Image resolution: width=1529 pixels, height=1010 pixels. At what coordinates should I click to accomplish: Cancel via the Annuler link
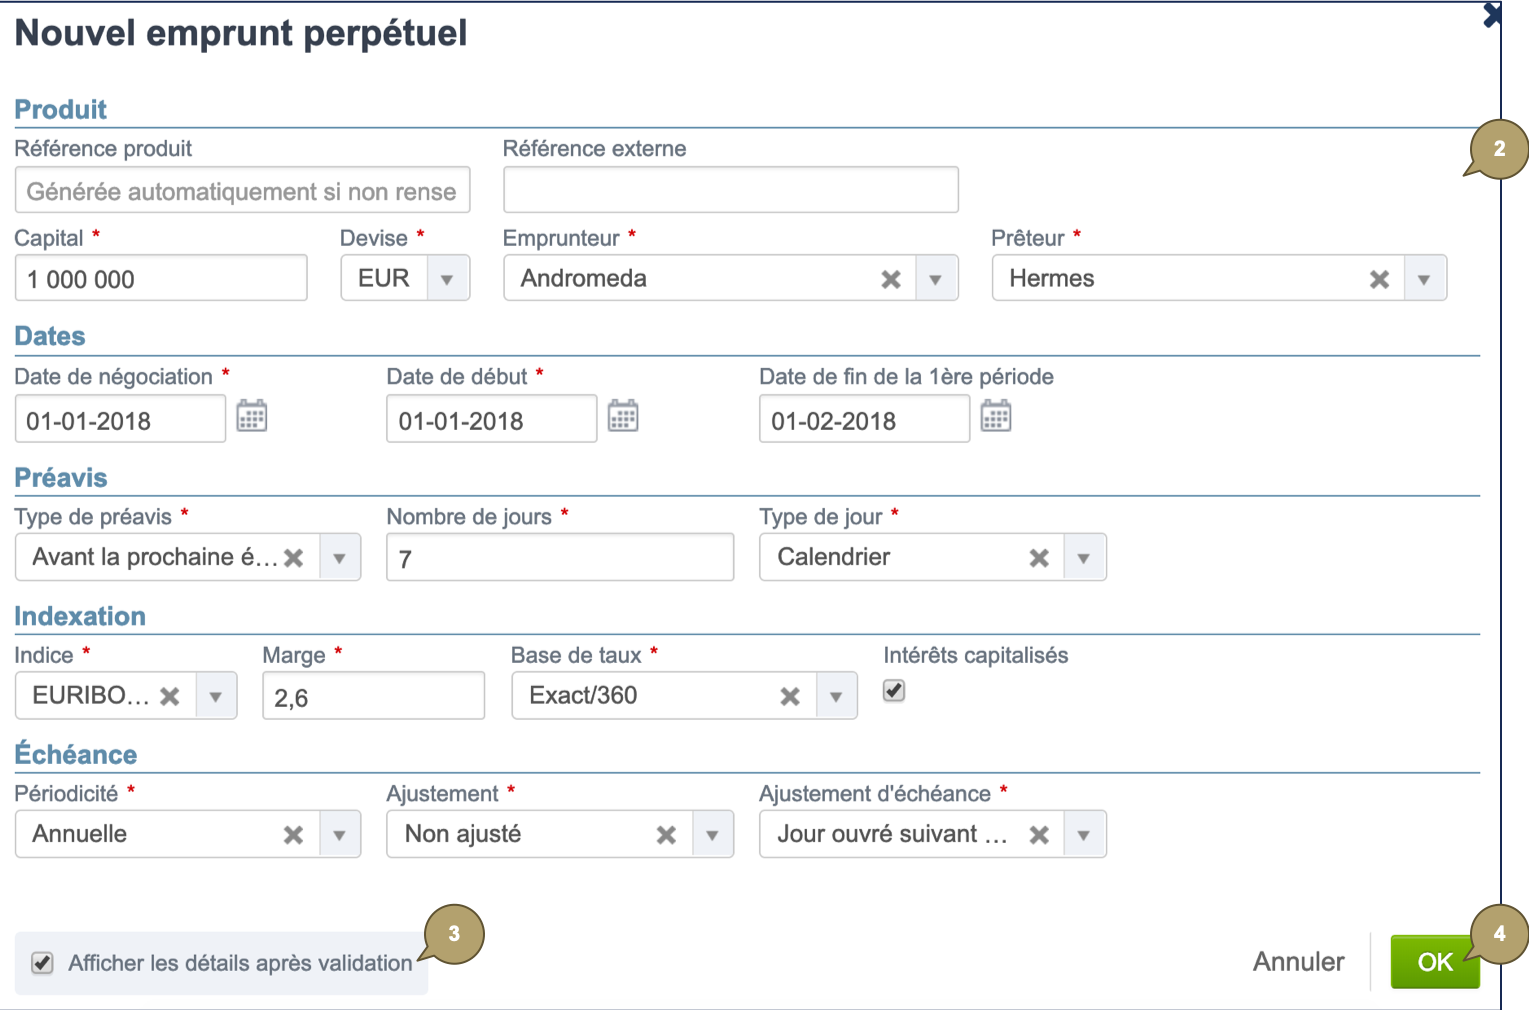(x=1297, y=961)
